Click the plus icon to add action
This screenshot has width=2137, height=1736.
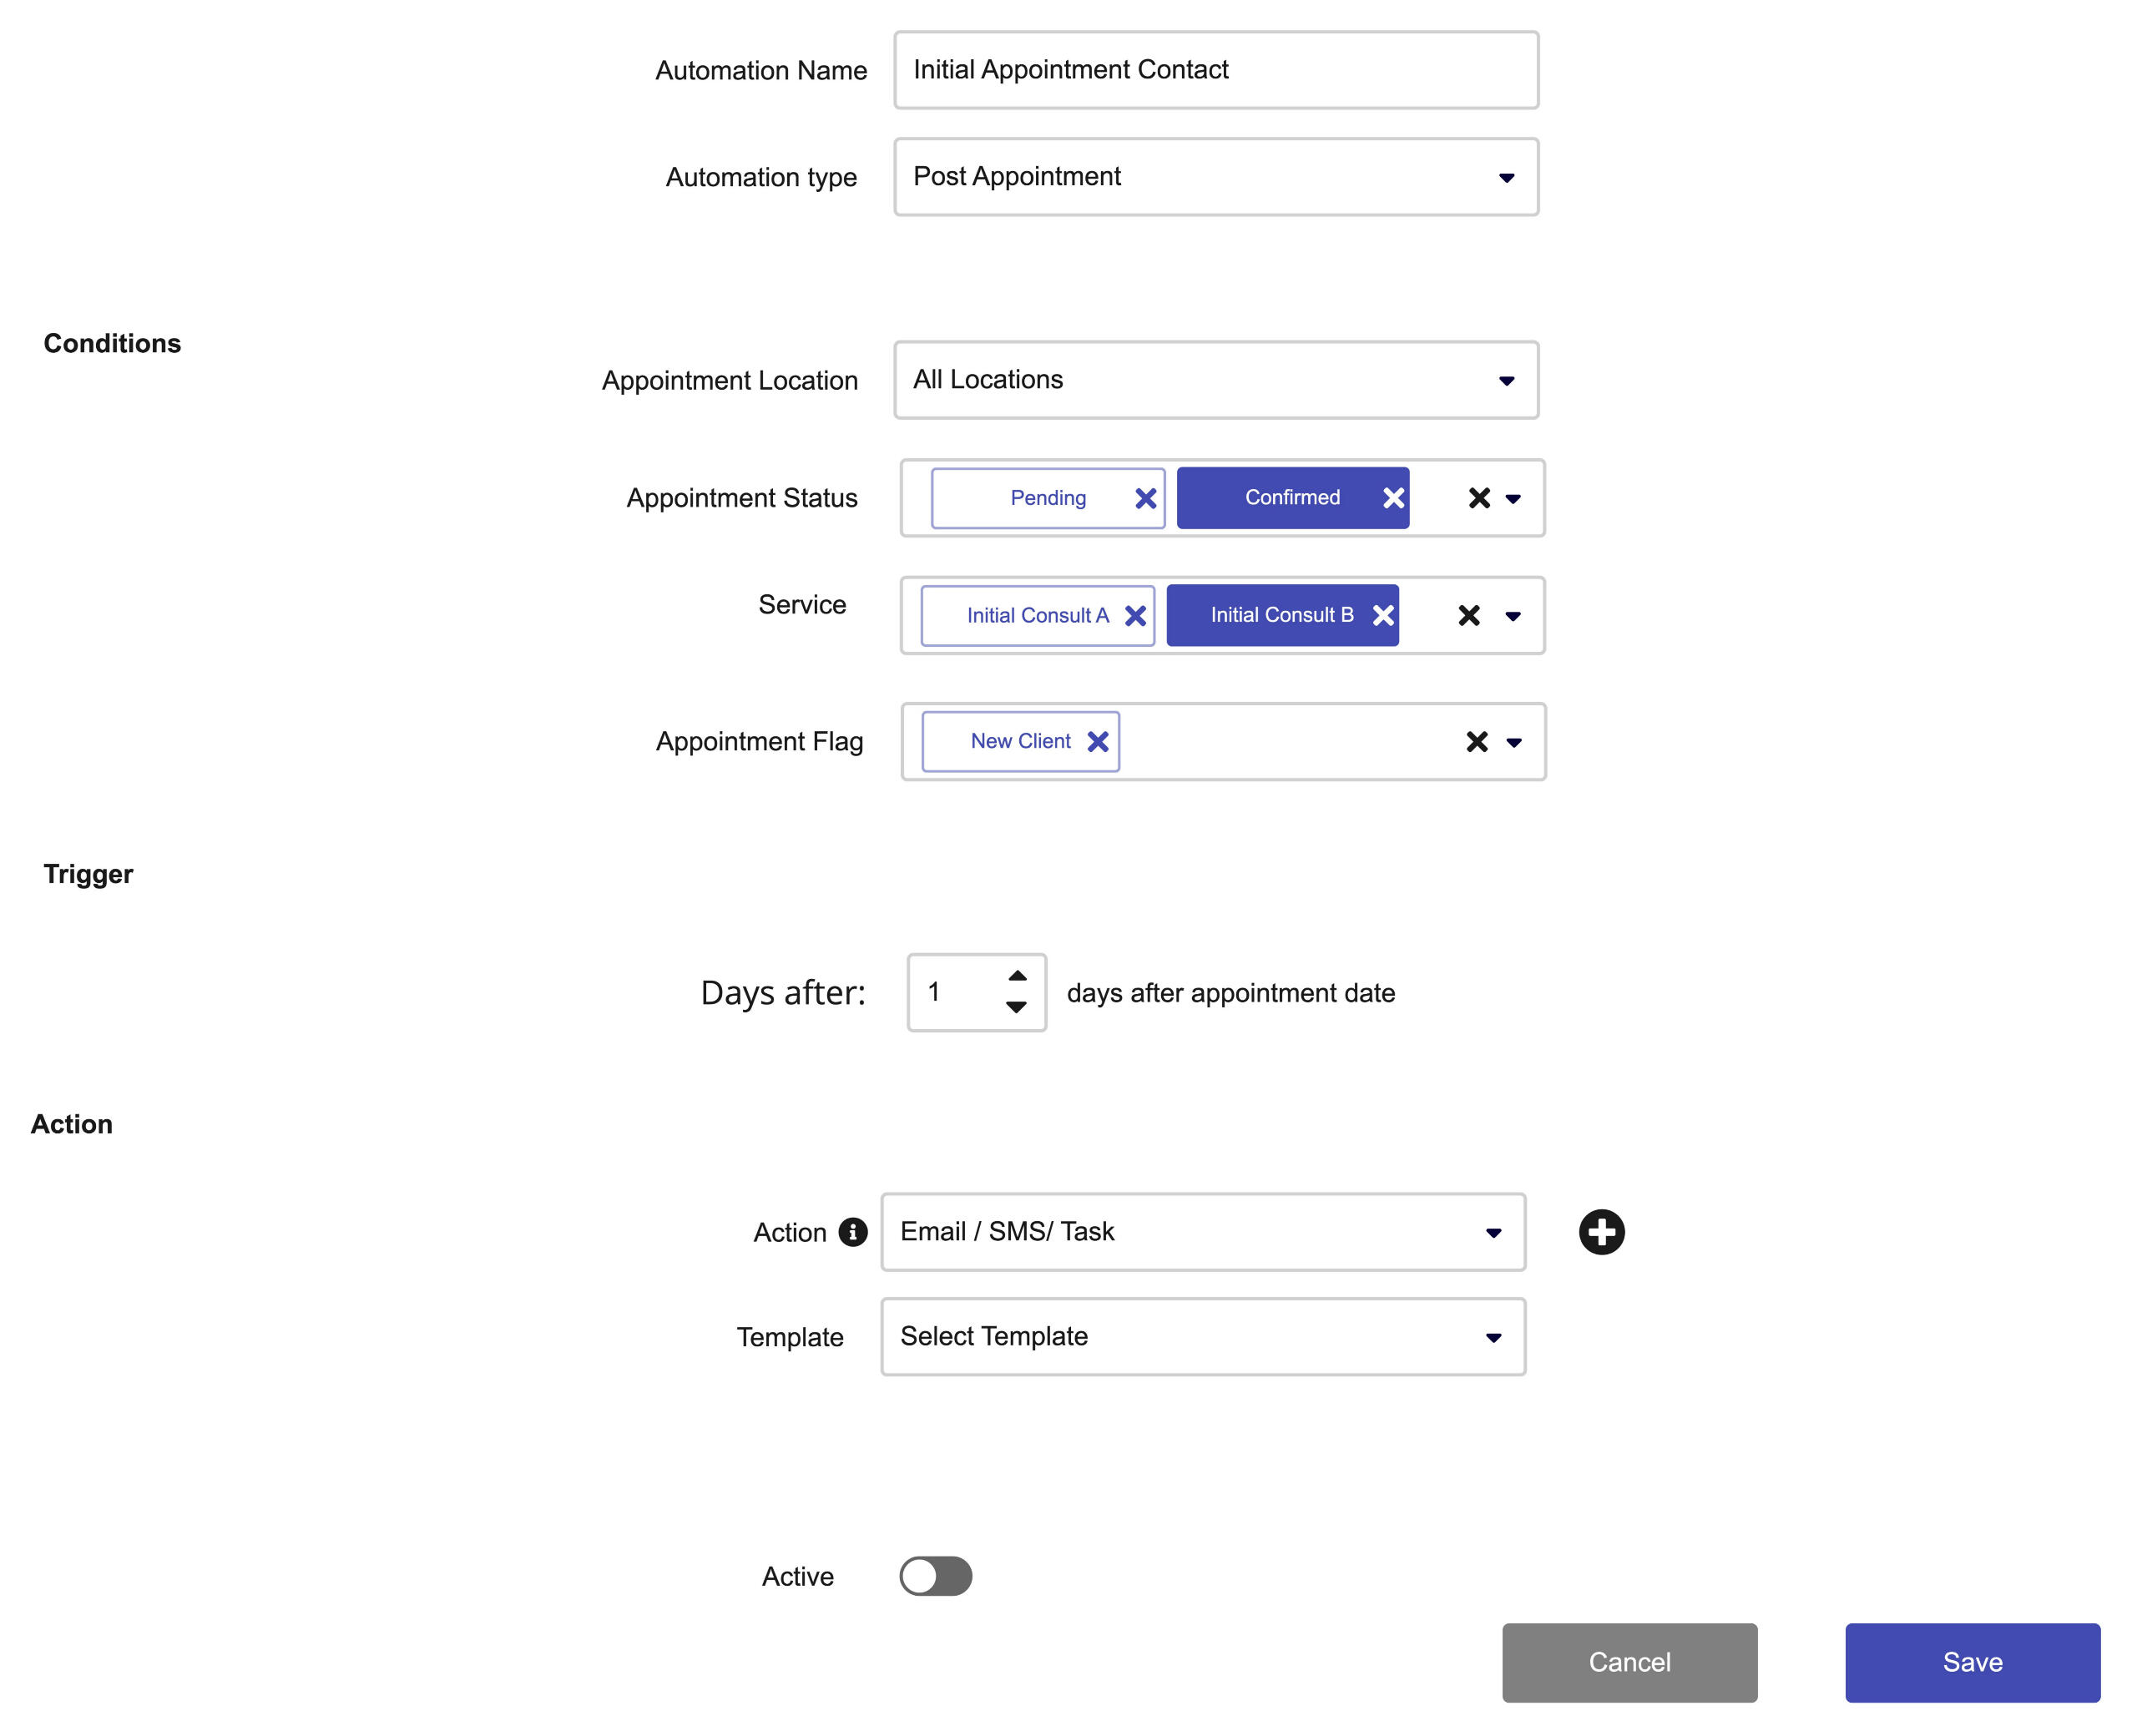point(1600,1231)
